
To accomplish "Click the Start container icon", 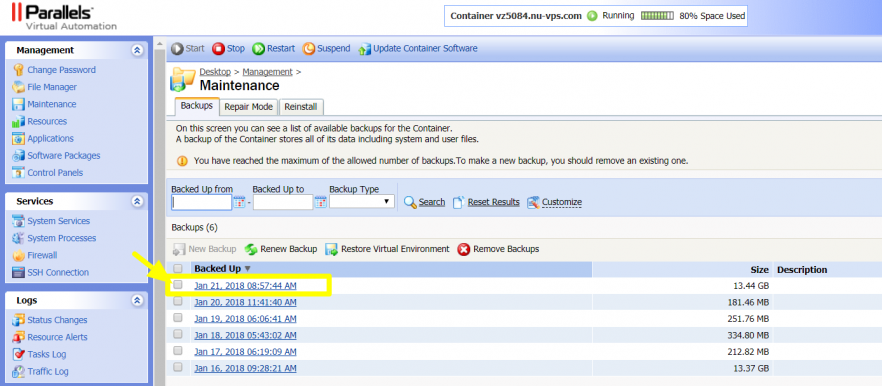I will coord(177,49).
